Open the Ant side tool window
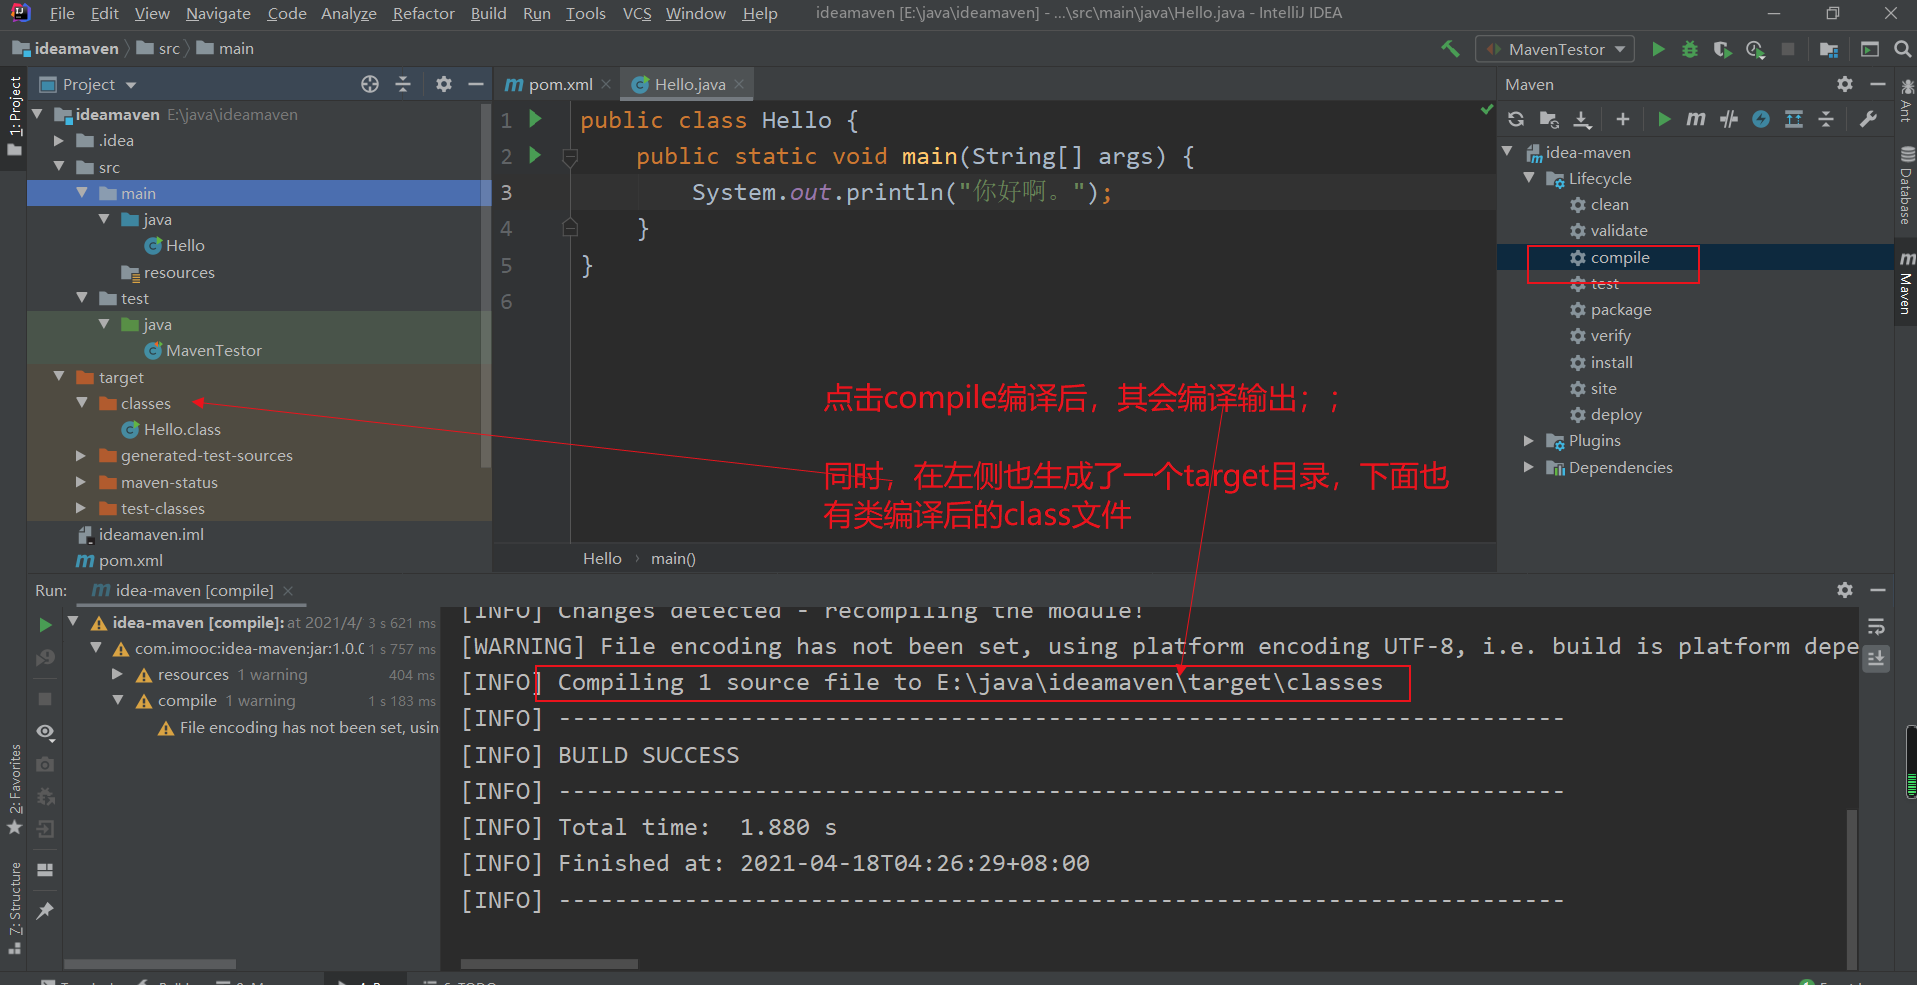The height and width of the screenshot is (985, 1917). click(1906, 100)
